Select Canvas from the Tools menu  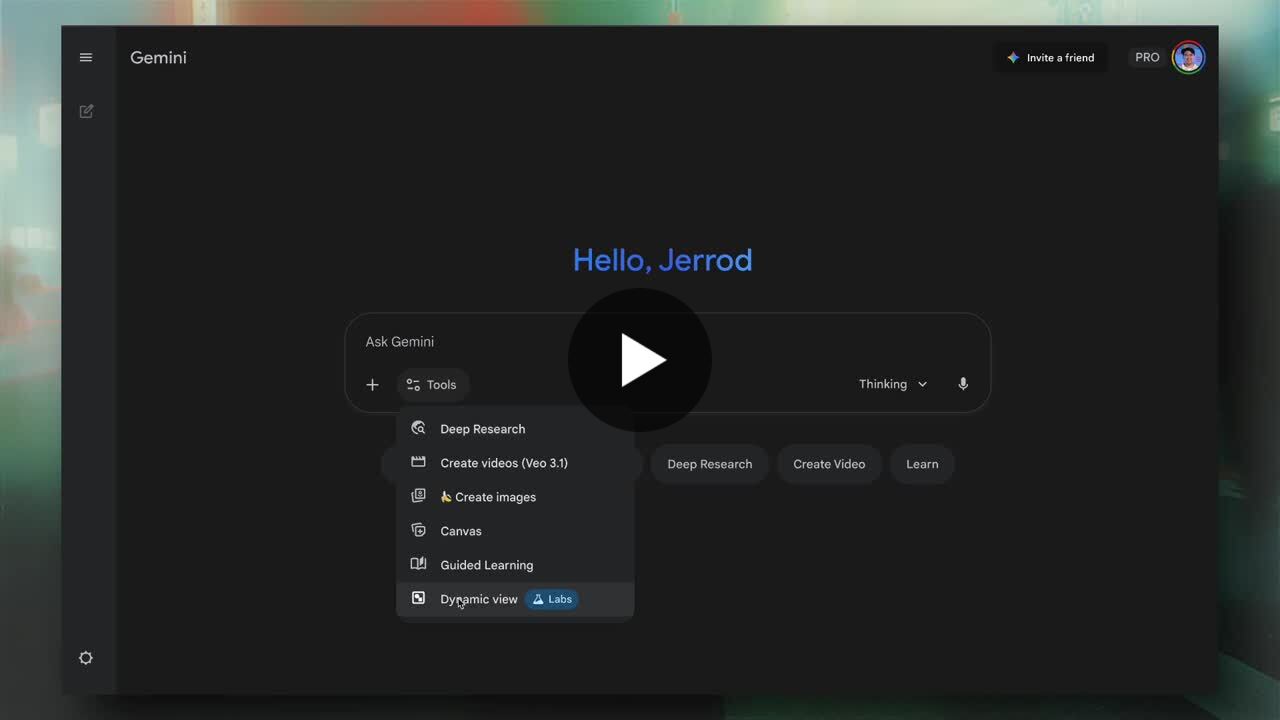[515, 531]
